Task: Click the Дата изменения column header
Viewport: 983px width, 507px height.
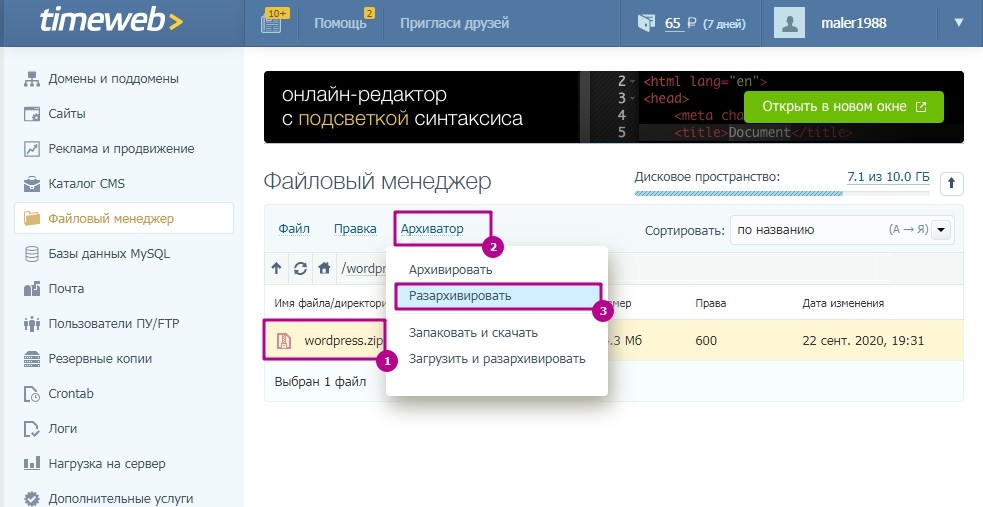Action: 843,303
